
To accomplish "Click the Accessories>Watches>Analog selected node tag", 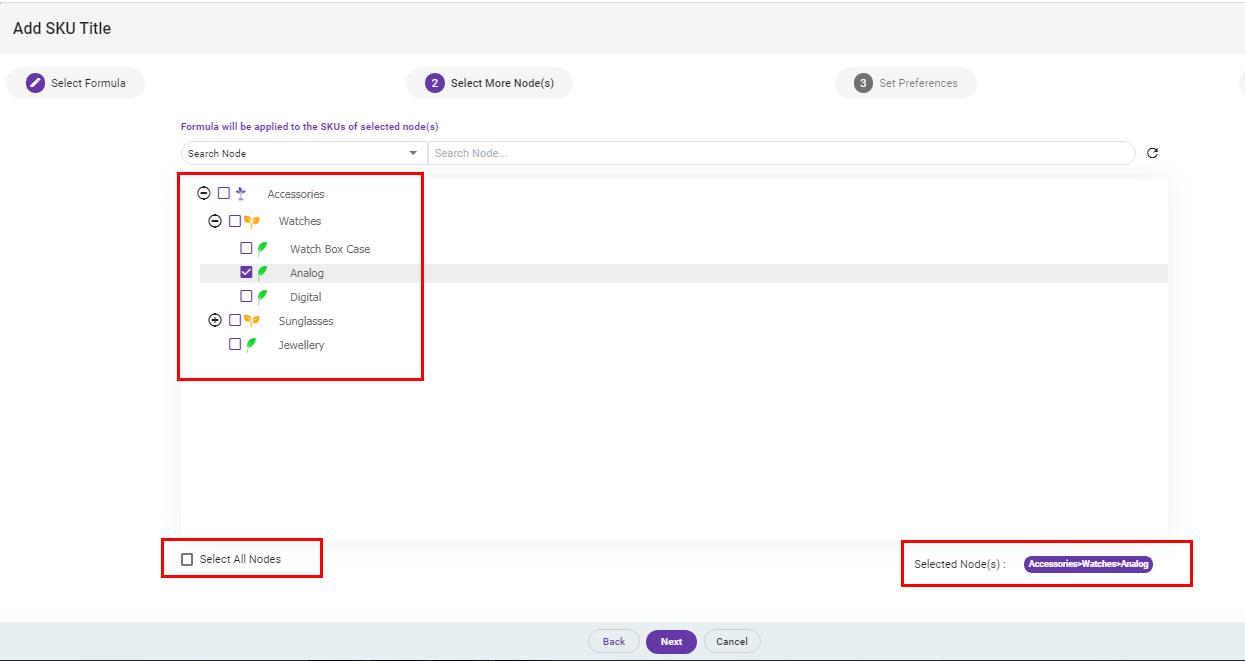I will tap(1088, 564).
